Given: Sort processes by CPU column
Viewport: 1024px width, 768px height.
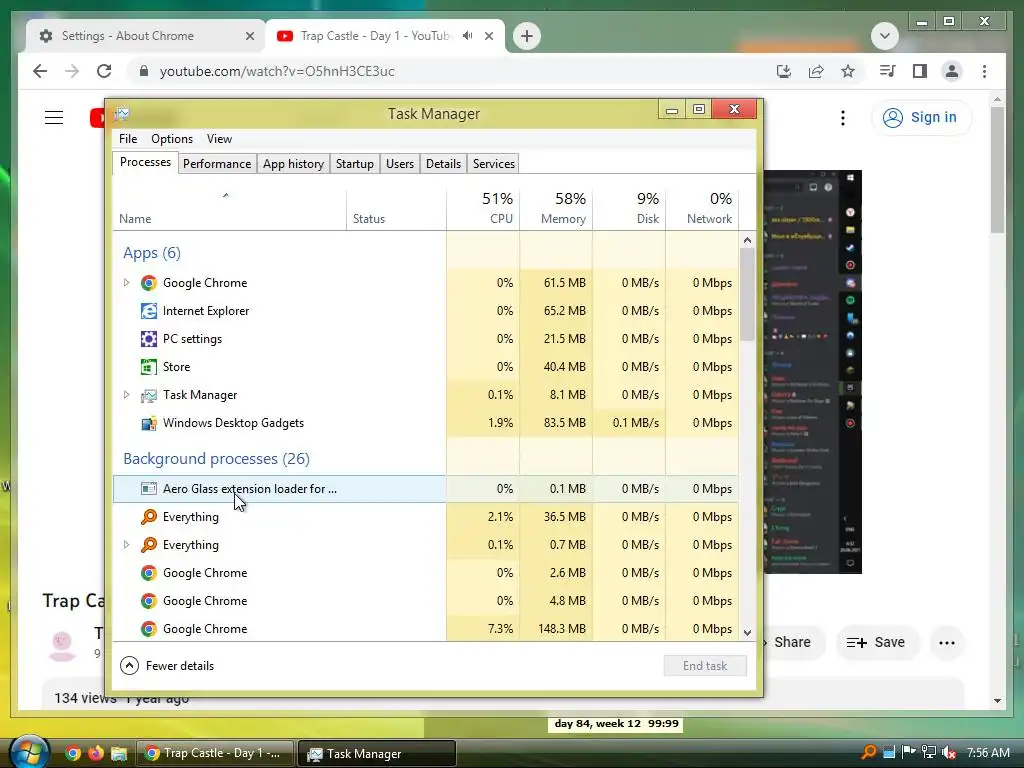Looking at the screenshot, I should point(483,208).
